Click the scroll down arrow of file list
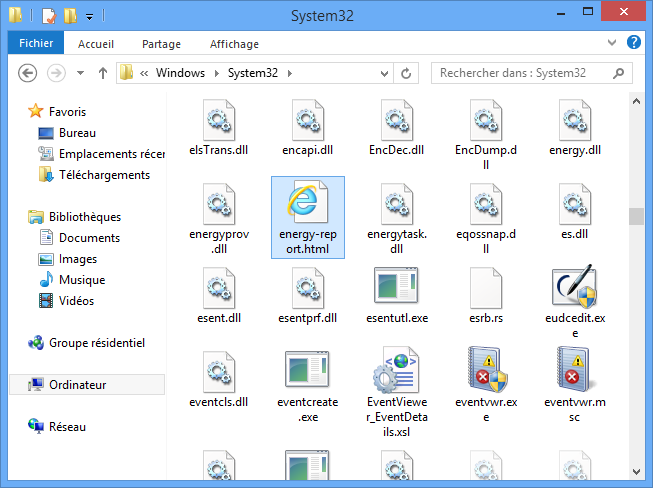The height and width of the screenshot is (488, 653). (x=636, y=471)
